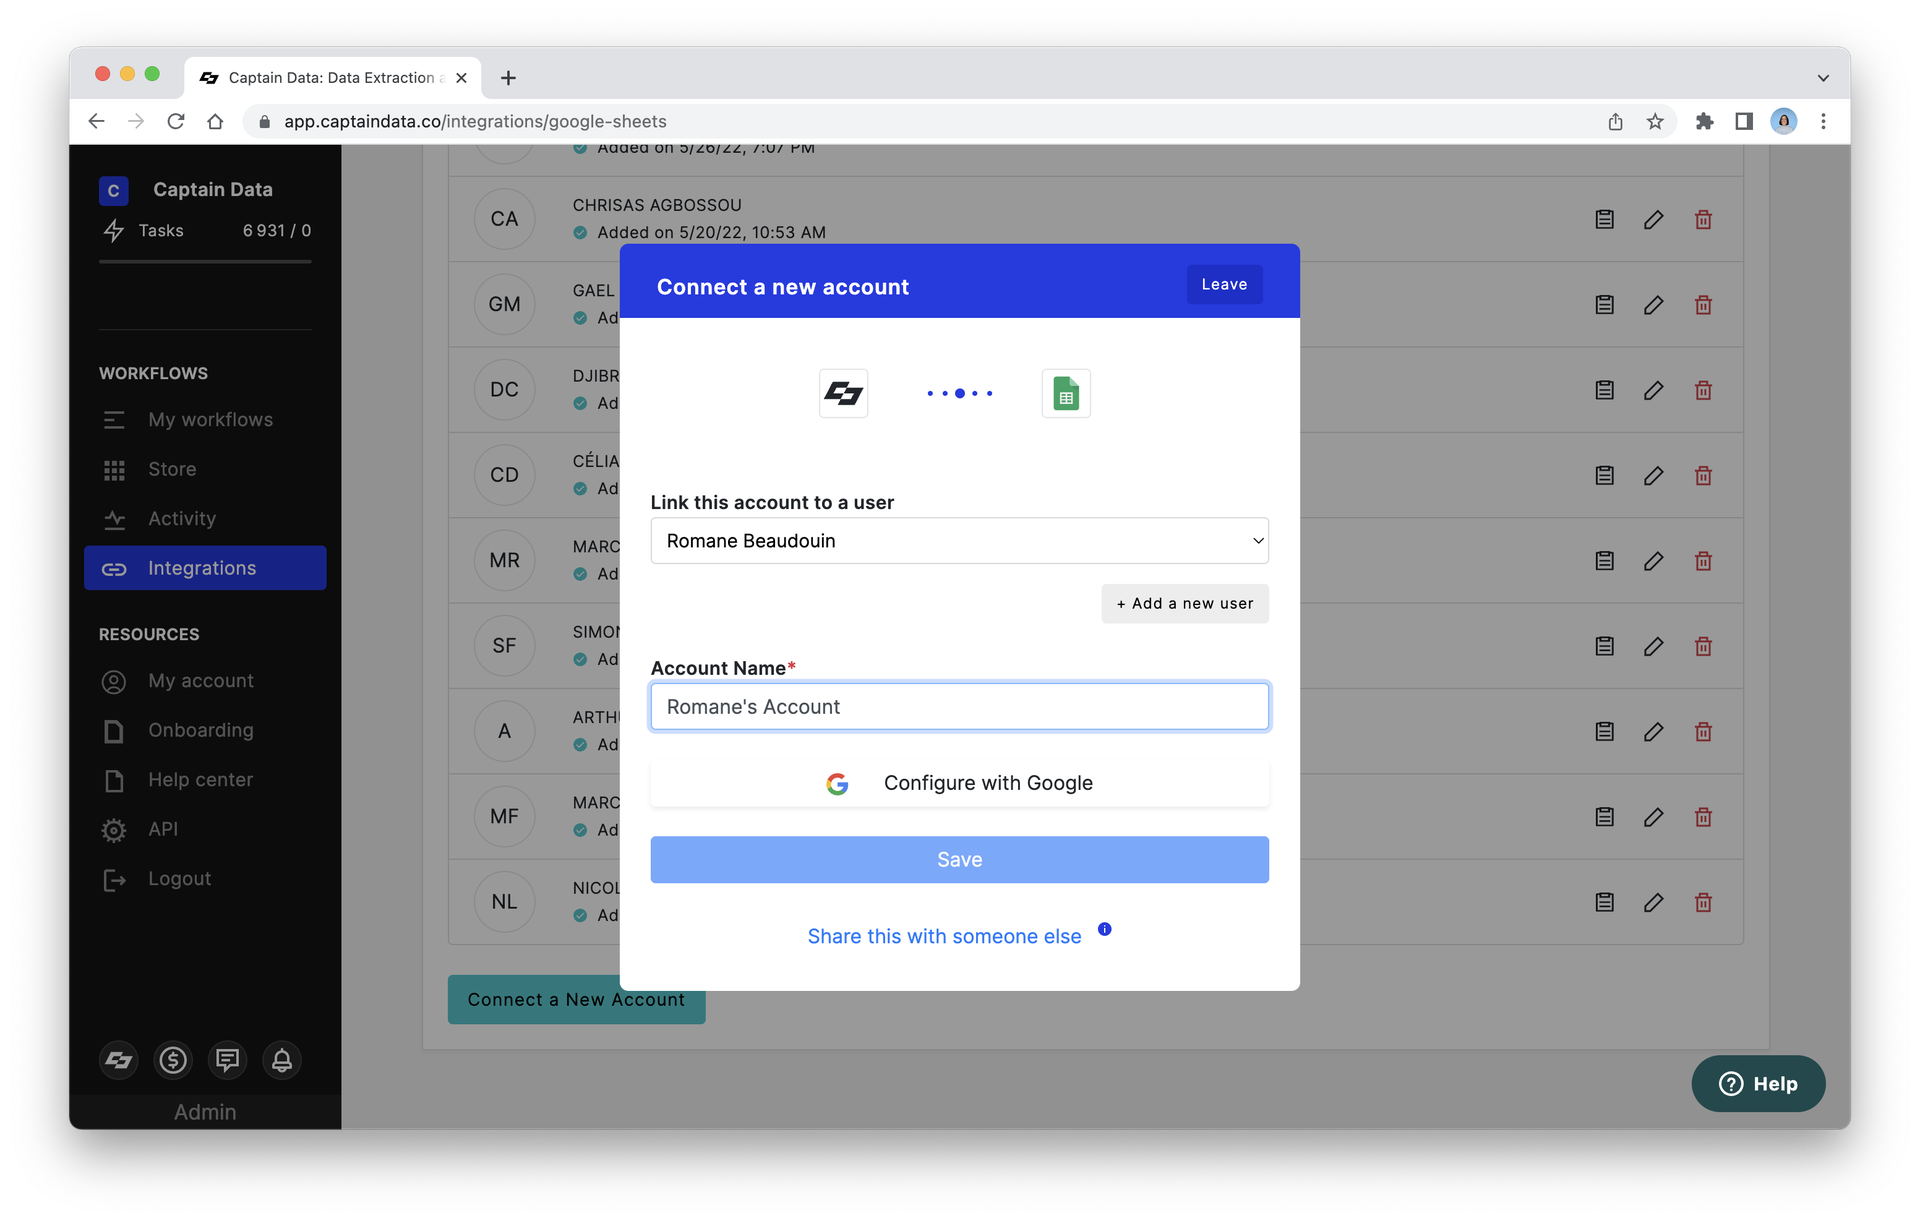Open Help center in sidebar
The width and height of the screenshot is (1920, 1221).
[205, 780]
